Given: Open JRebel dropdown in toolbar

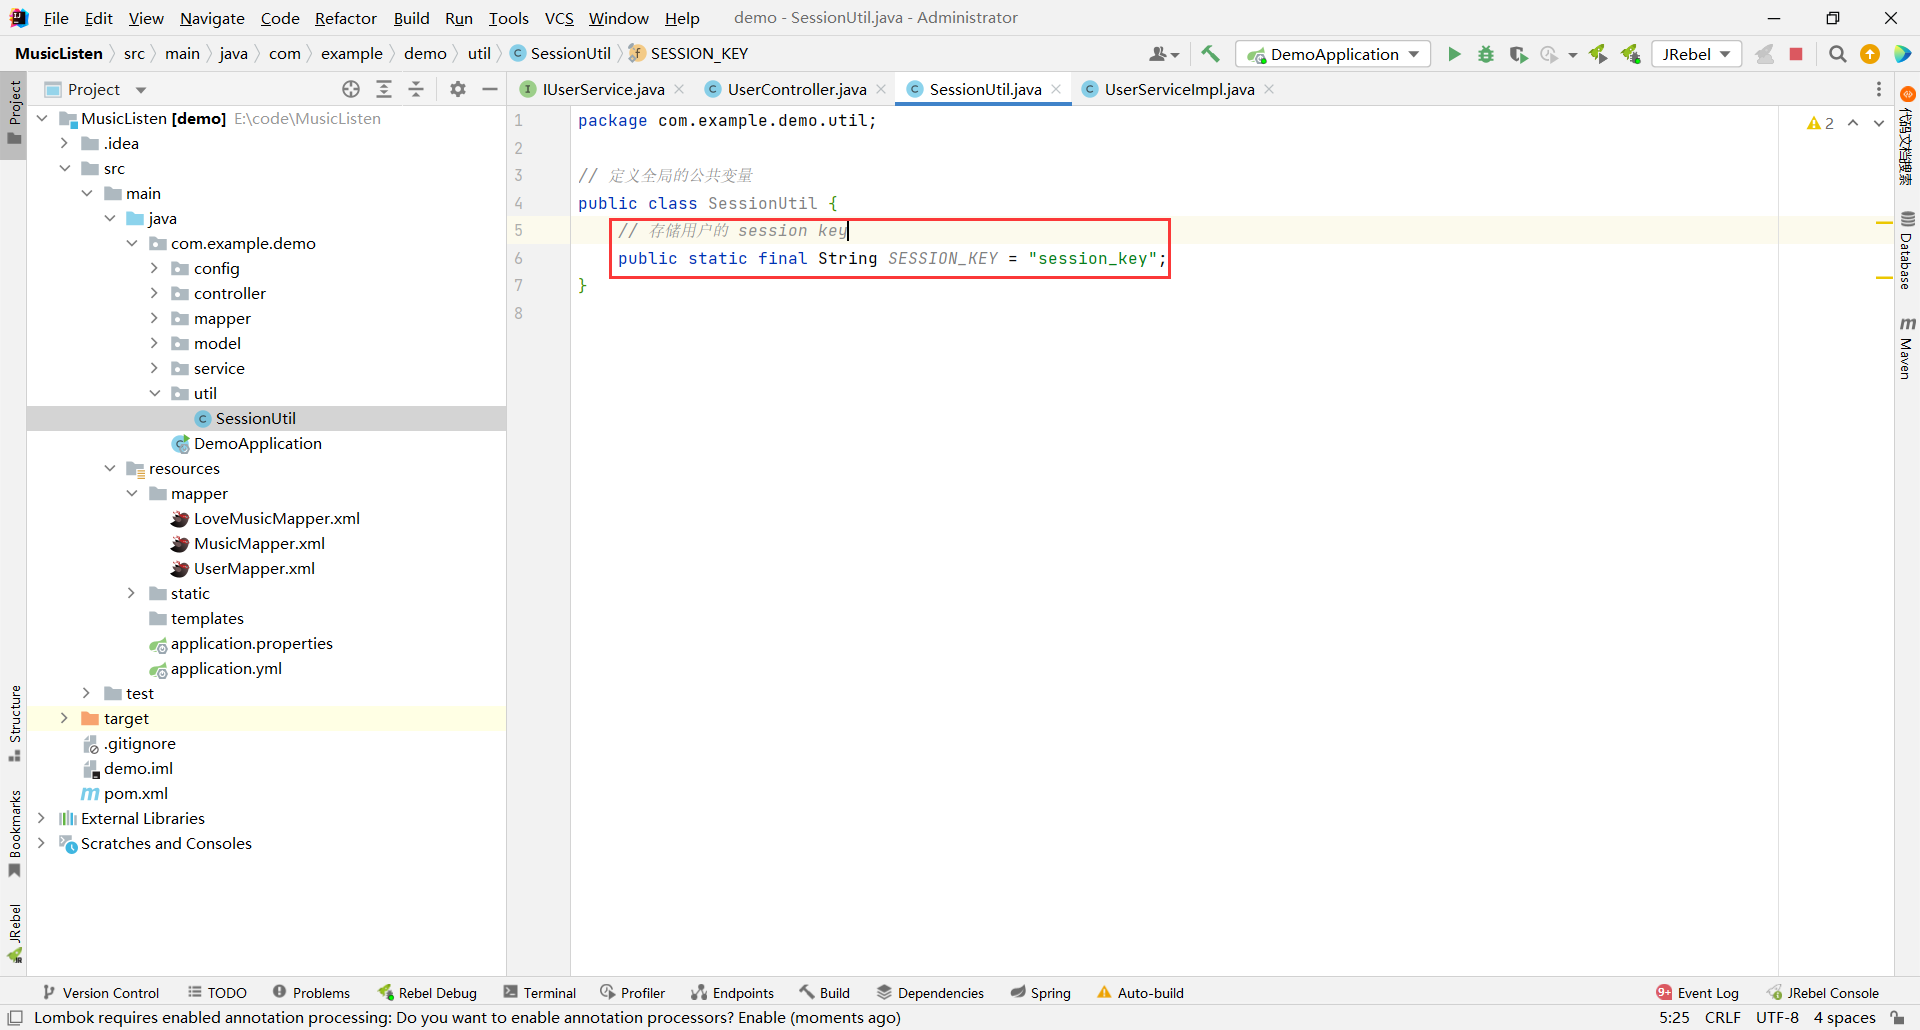Looking at the screenshot, I should [1696, 54].
